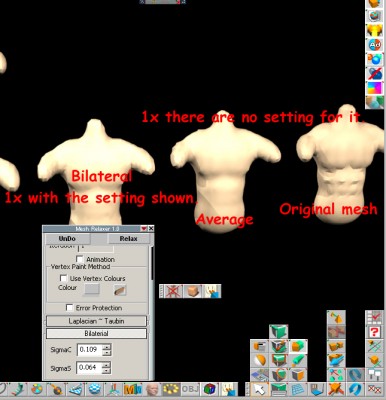
Task: Click the colour palette wheel icon in bottom toolbar
Action: coord(37,389)
